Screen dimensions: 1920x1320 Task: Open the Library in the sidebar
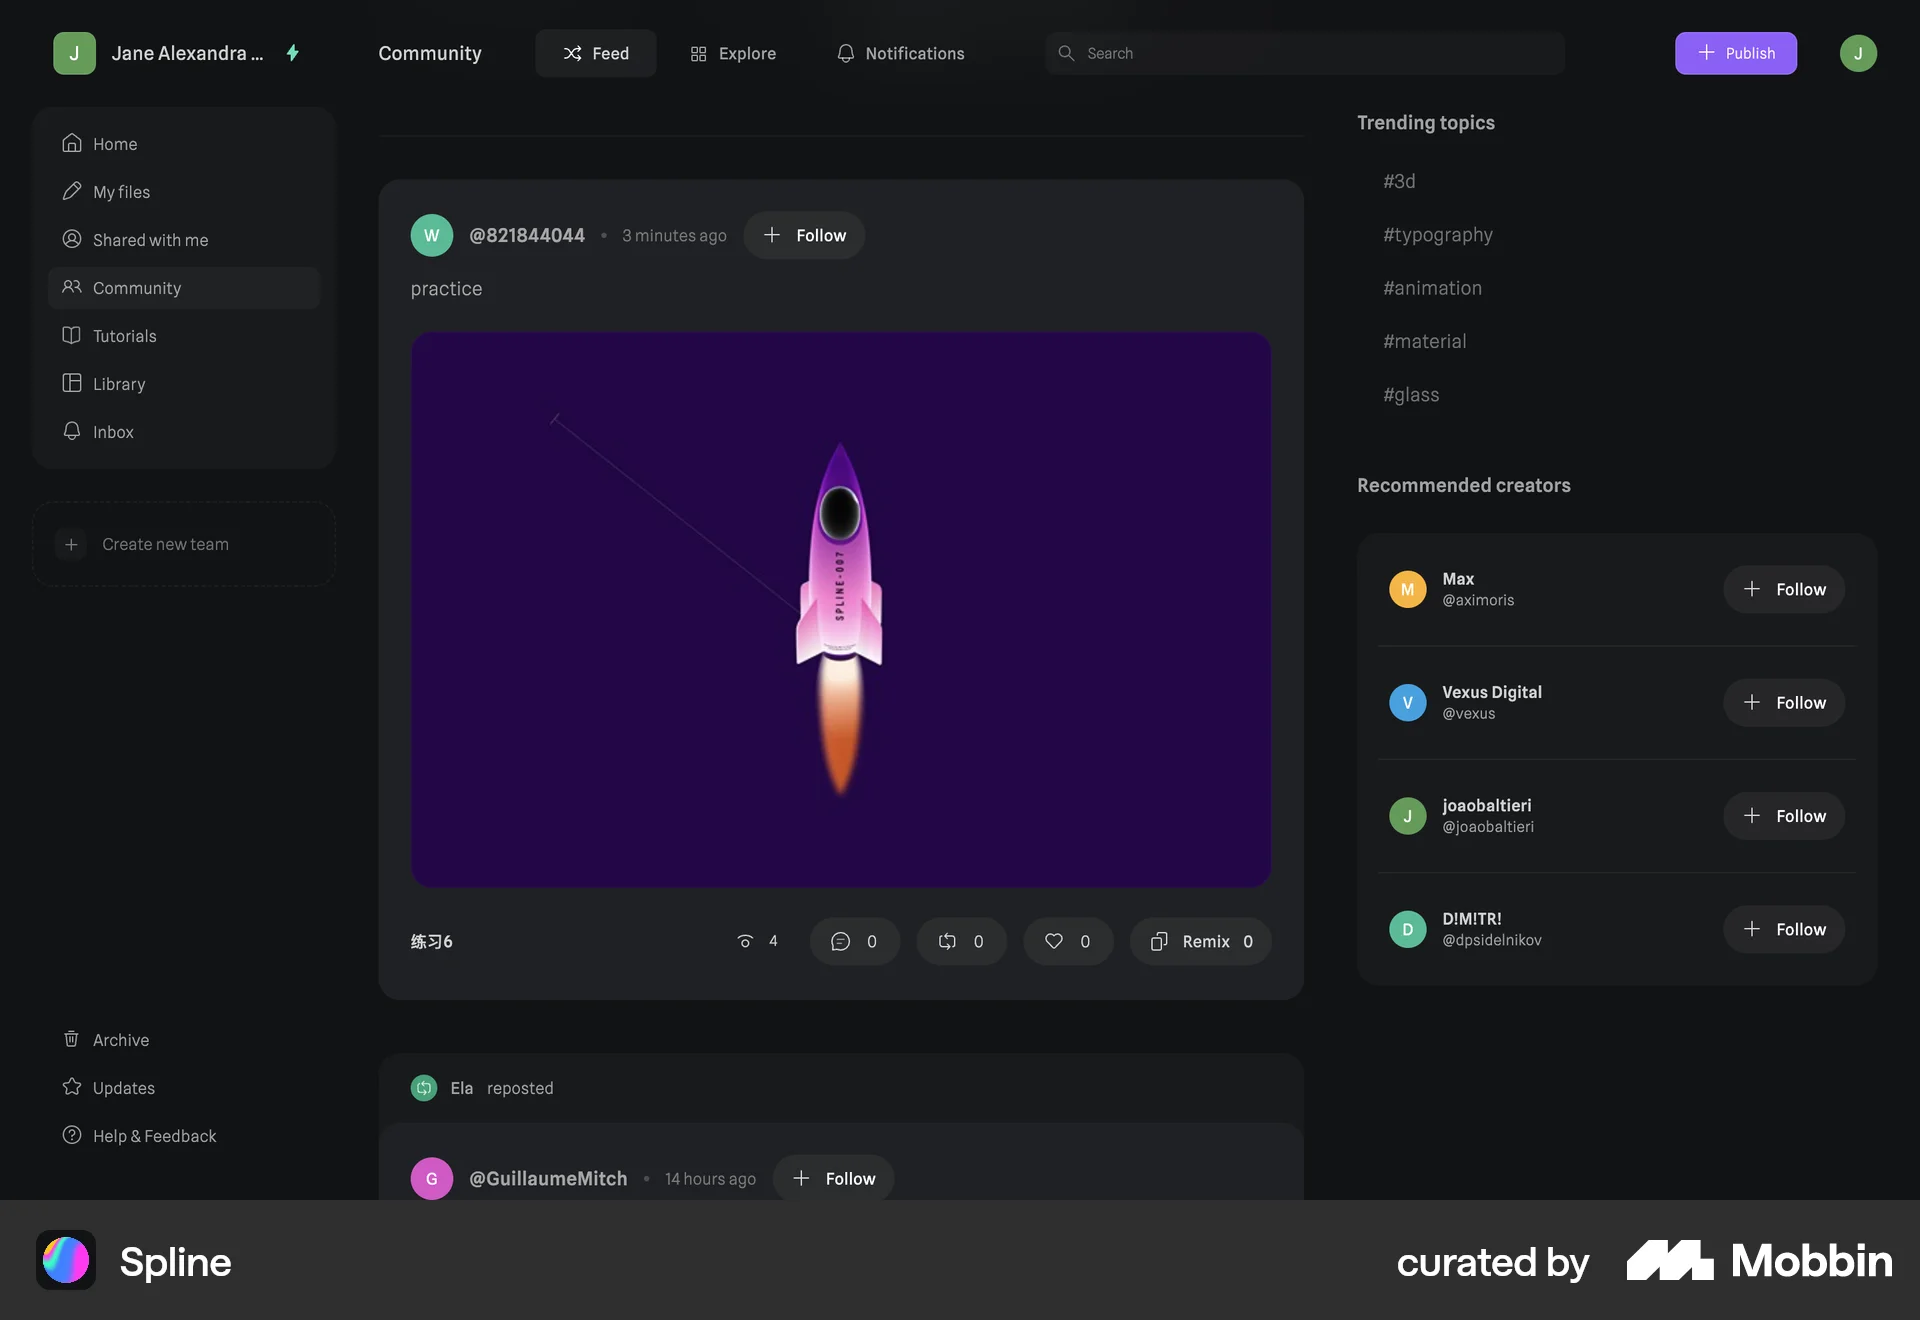119,383
